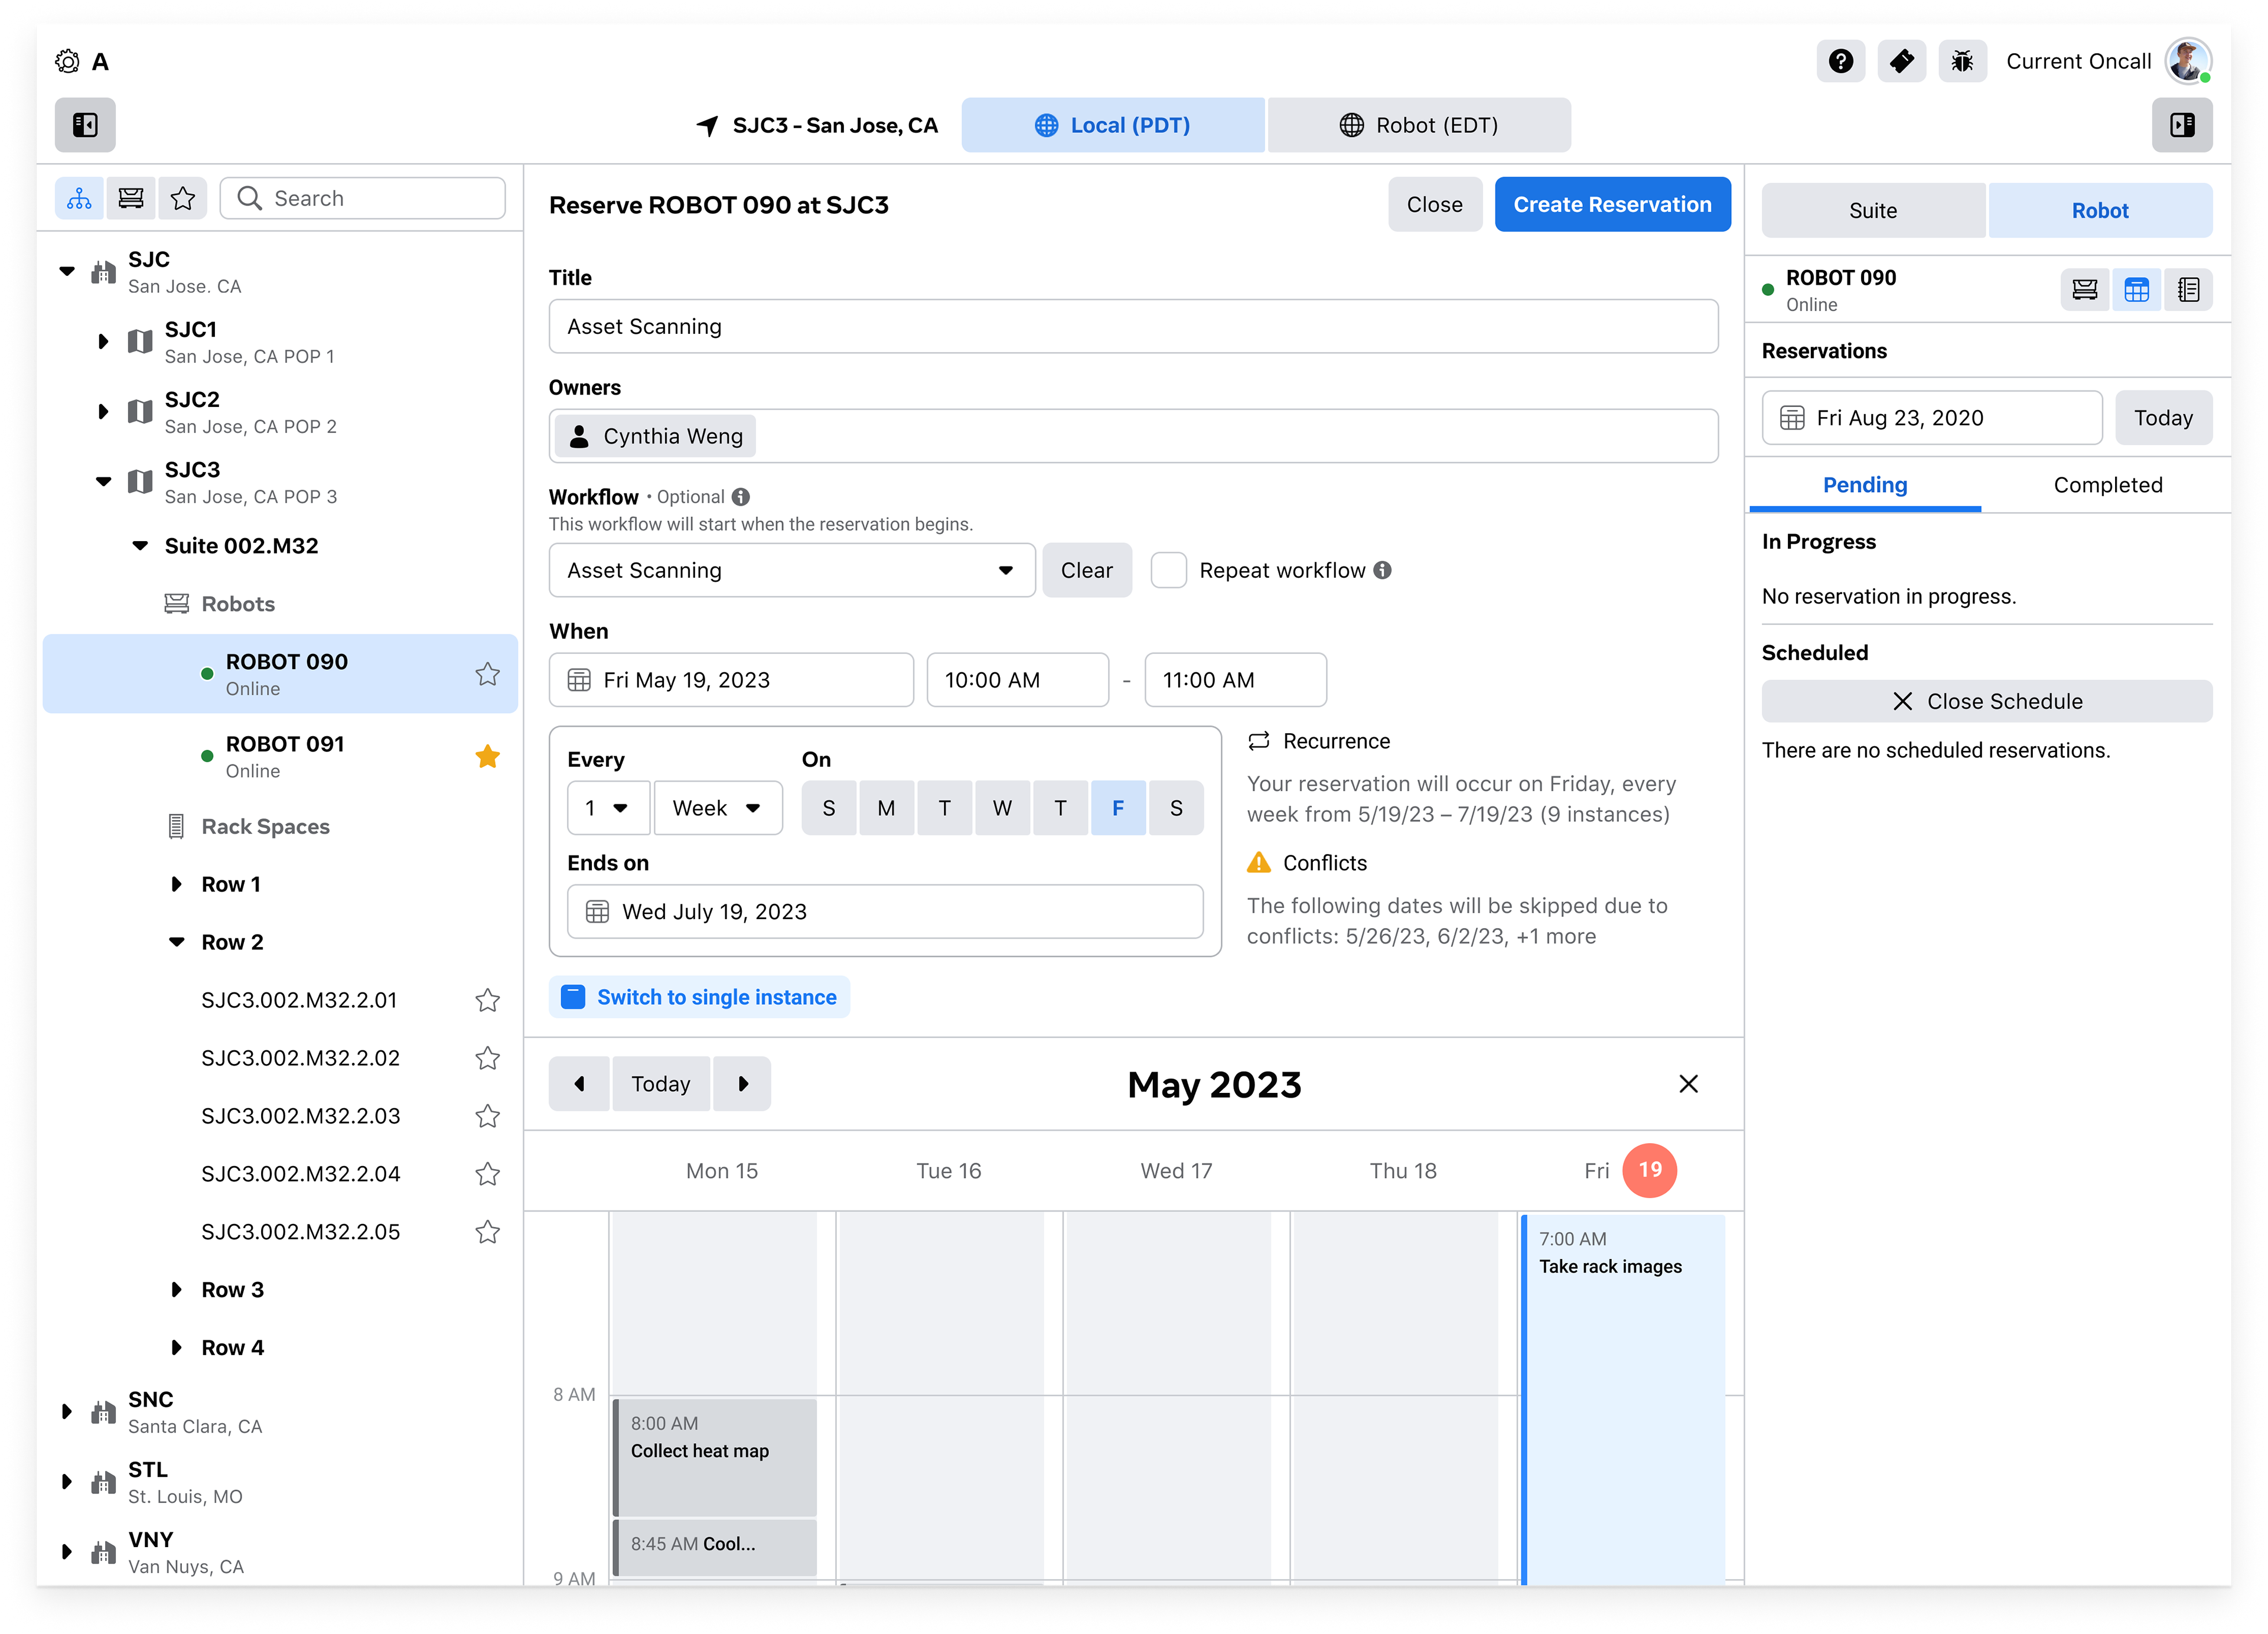Click the calendar grid icon beside ROBOT 090
2268x1634 pixels.
(2137, 290)
